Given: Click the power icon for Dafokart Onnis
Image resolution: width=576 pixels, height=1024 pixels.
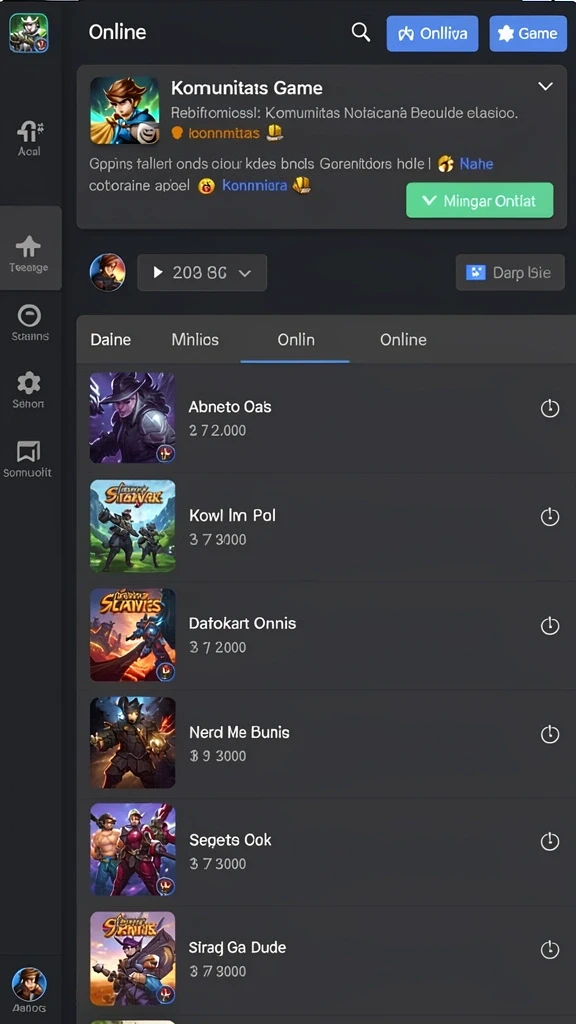Looking at the screenshot, I should (x=550, y=625).
